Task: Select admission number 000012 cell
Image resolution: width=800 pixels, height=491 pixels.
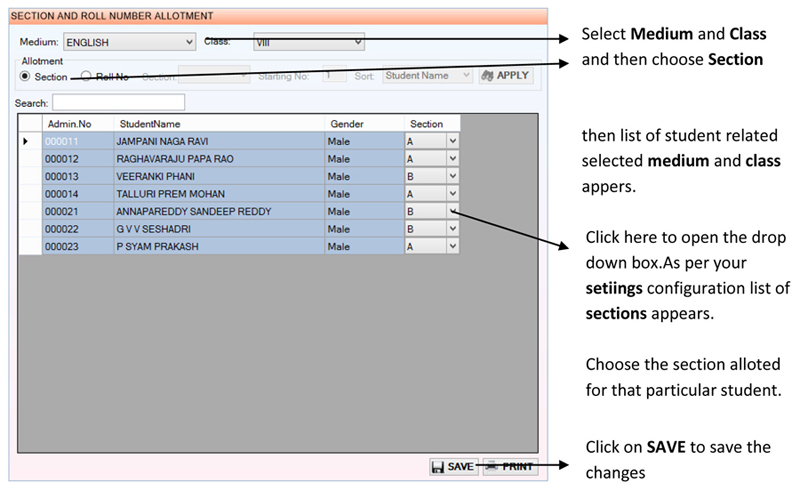Action: coord(78,159)
